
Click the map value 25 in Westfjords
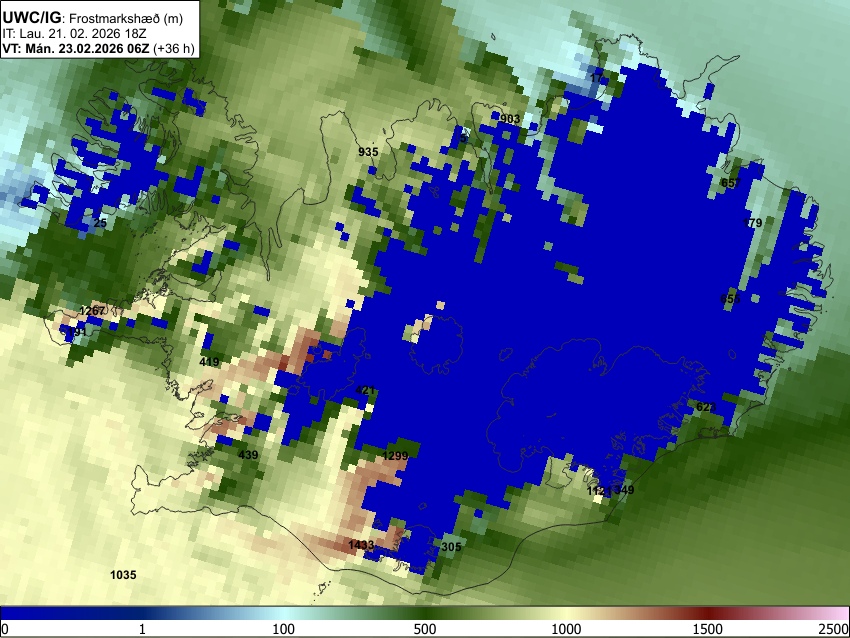(100, 223)
